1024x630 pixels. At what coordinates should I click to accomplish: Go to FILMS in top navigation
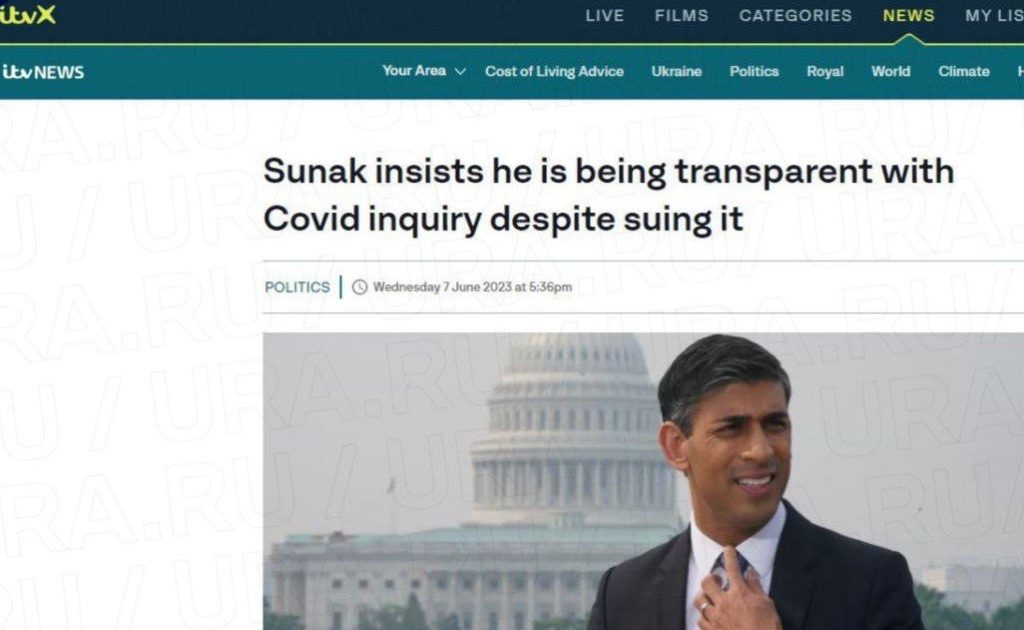click(682, 16)
